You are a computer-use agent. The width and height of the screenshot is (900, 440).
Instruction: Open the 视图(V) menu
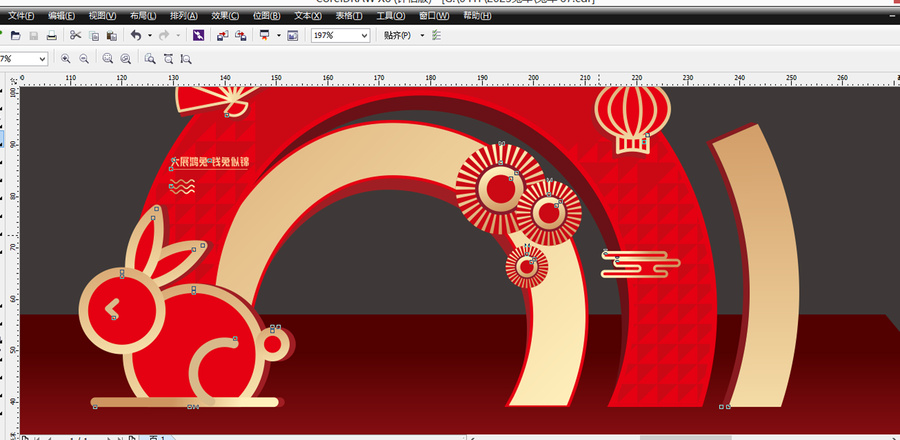(x=103, y=16)
